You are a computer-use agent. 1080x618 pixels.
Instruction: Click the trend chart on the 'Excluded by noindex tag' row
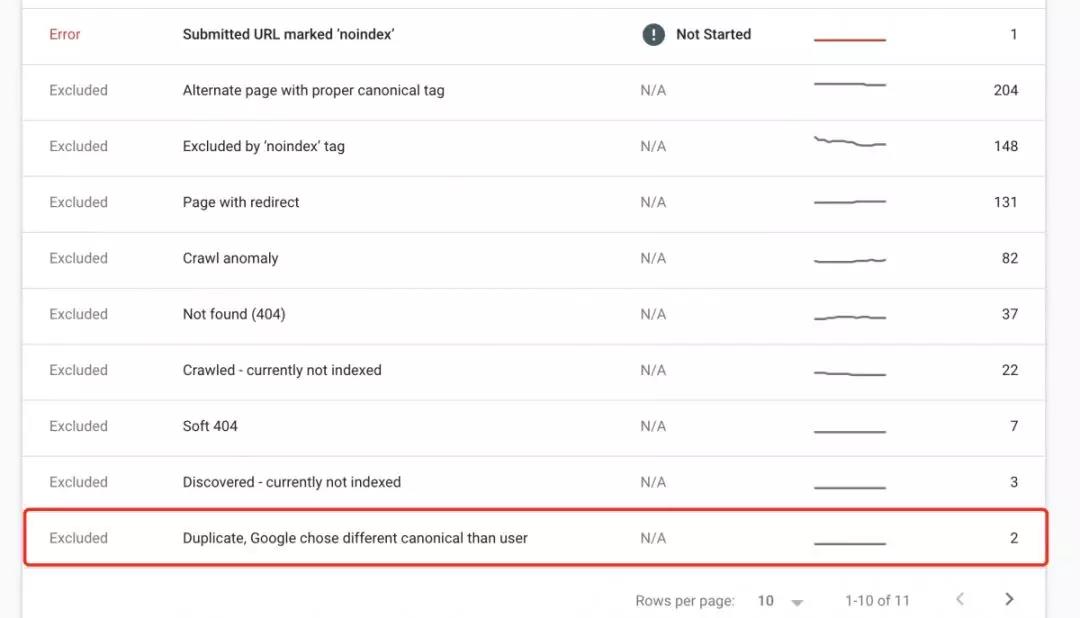(x=850, y=146)
